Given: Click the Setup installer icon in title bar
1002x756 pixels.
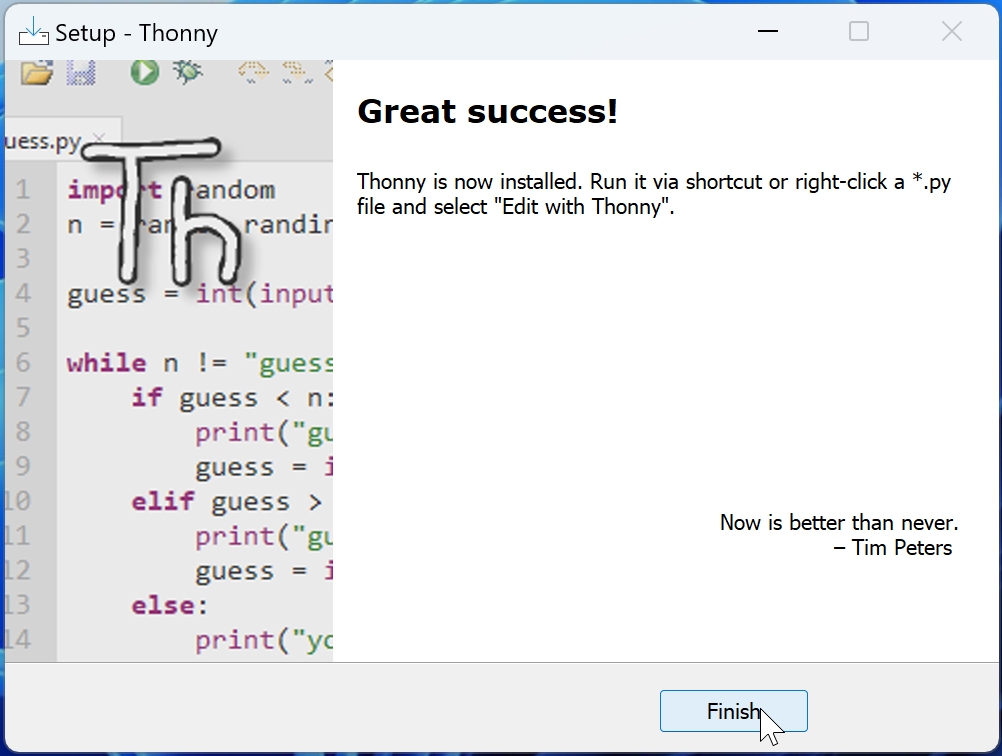Looking at the screenshot, I should click(x=33, y=32).
